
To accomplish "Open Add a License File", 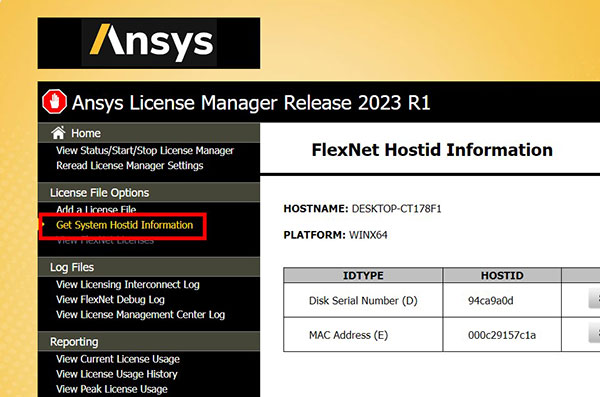I will 96,209.
